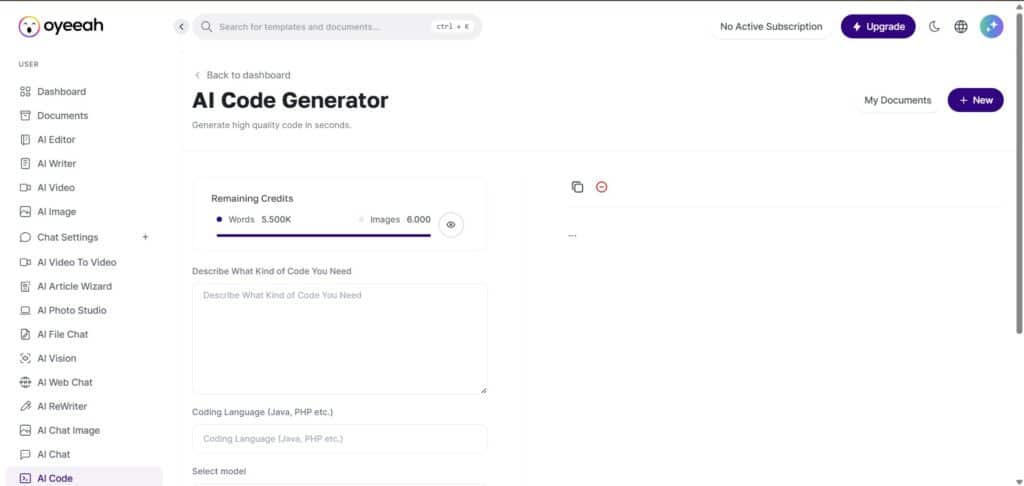Open AI Image icon in sidebar
1024x486 pixels.
[x=25, y=212]
